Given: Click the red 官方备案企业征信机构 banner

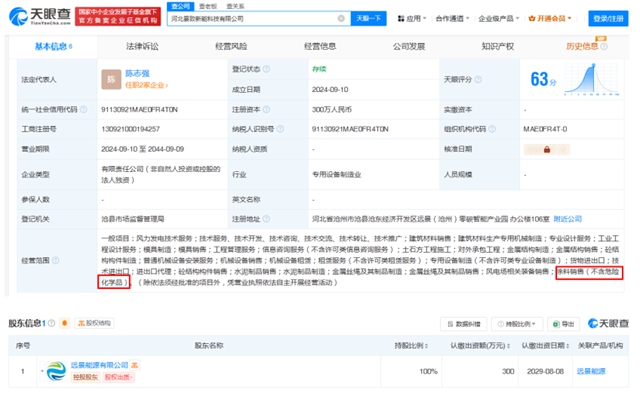Looking at the screenshot, I should (x=118, y=16).
